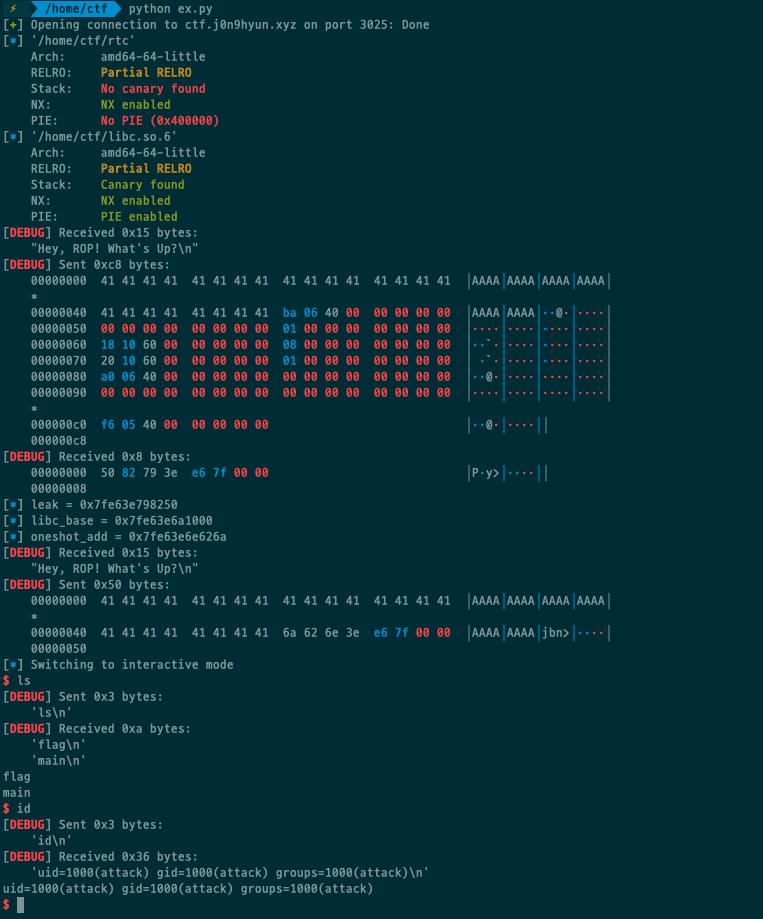Click 'Received 0x15 bytes' first debug line

point(100,233)
